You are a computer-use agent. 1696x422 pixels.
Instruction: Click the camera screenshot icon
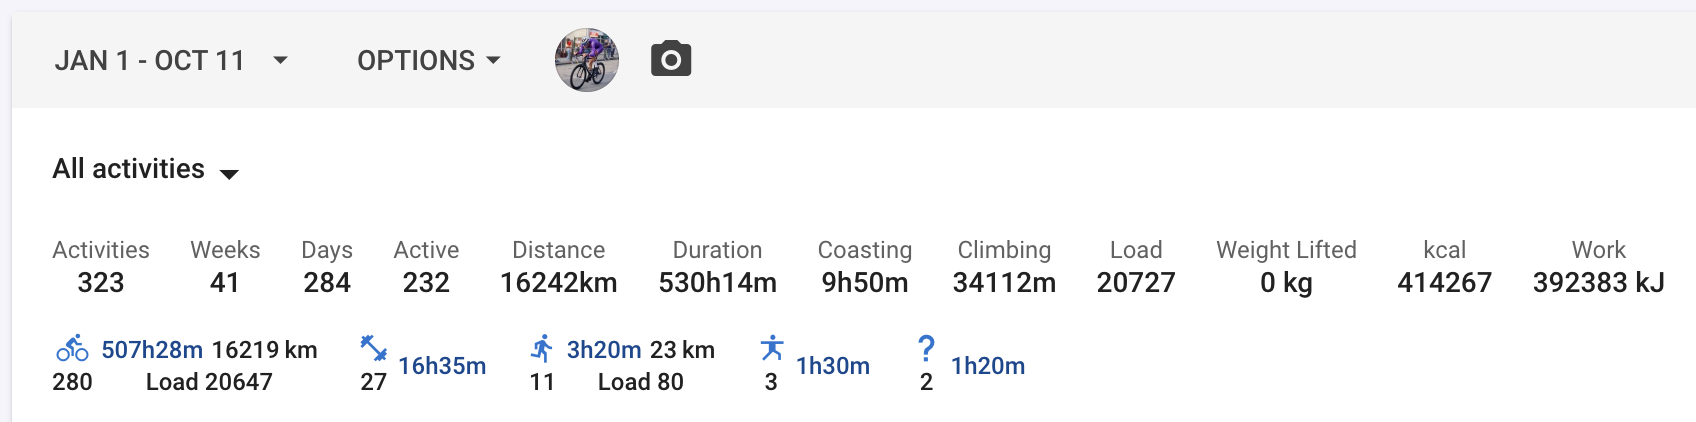point(671,60)
